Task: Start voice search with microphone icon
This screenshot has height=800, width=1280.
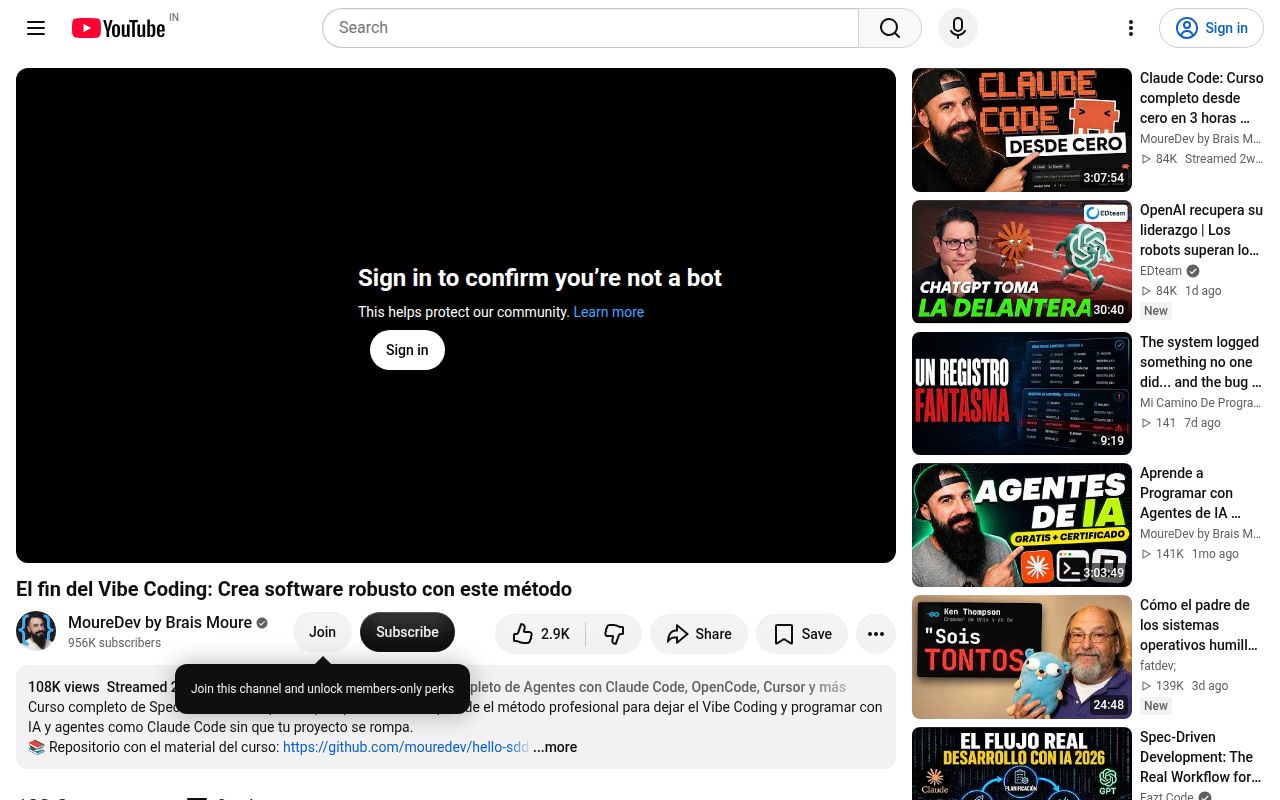Action: (x=958, y=28)
